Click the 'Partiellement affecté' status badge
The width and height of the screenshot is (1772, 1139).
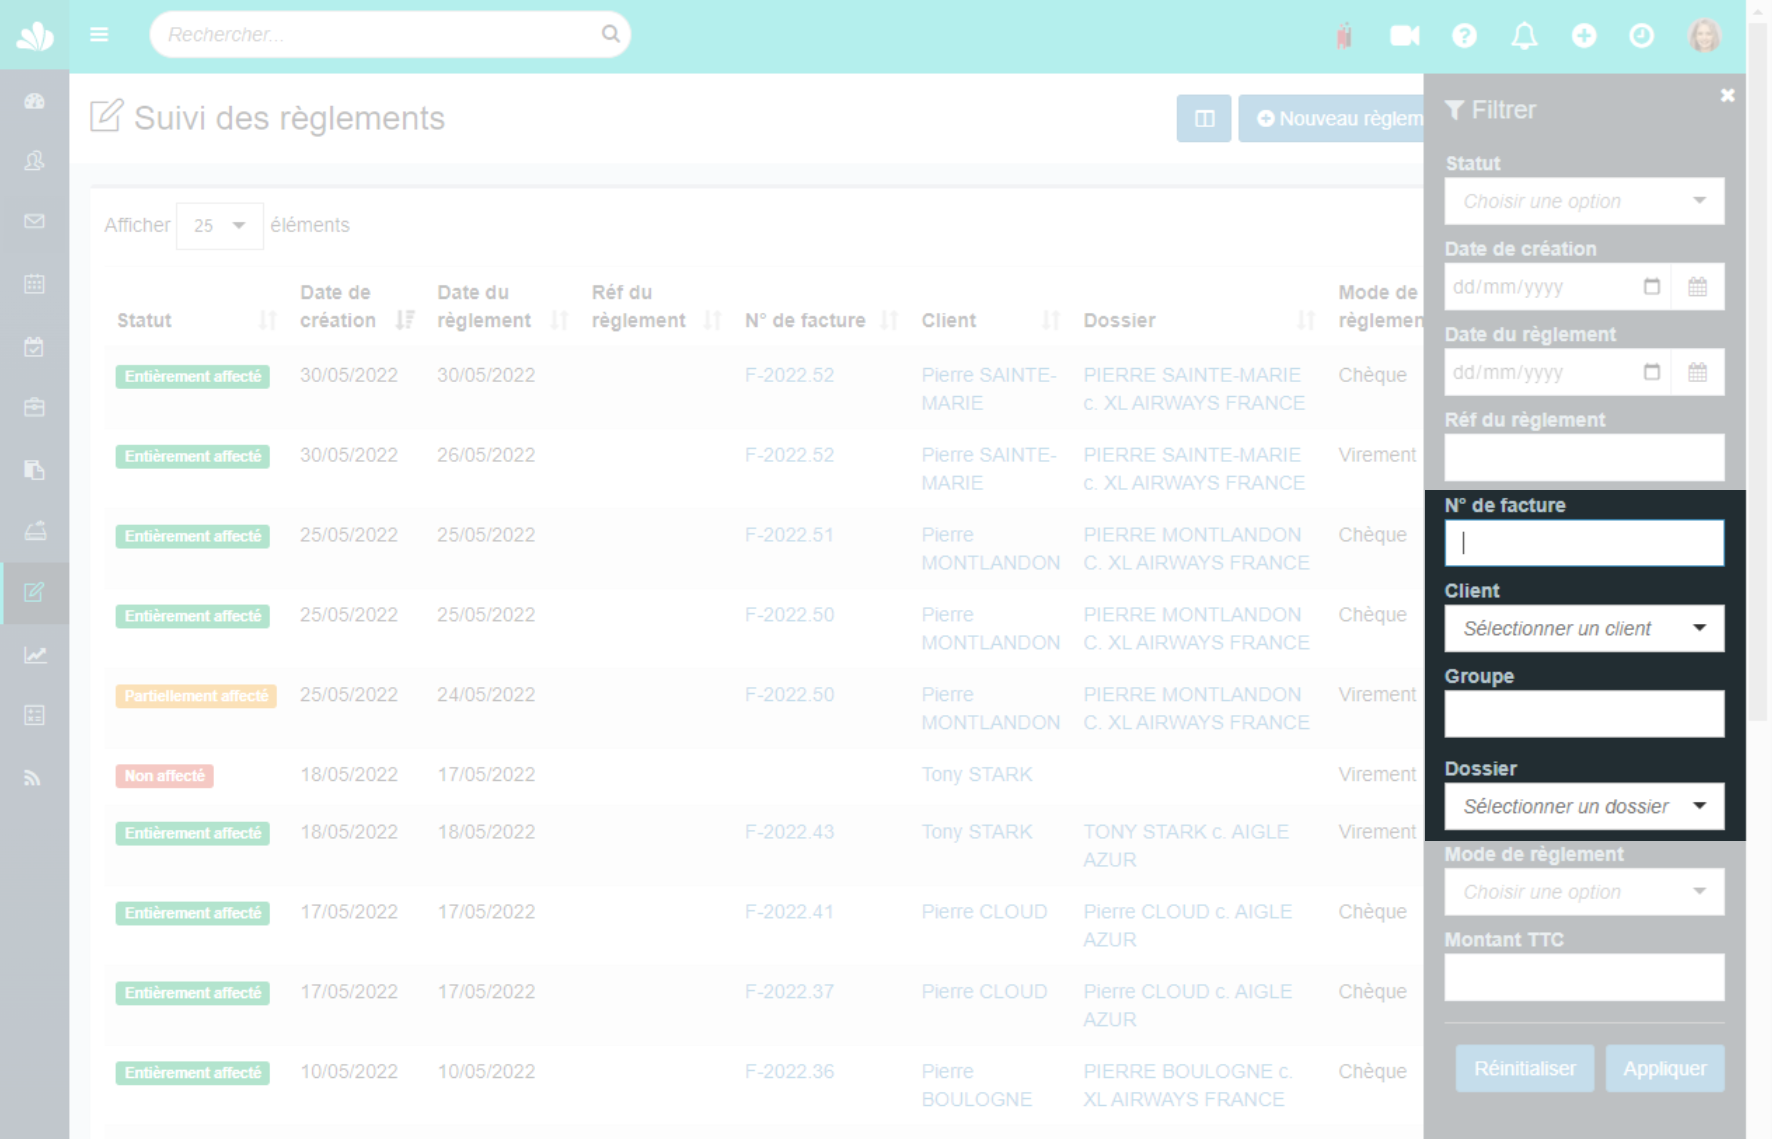click(x=196, y=696)
